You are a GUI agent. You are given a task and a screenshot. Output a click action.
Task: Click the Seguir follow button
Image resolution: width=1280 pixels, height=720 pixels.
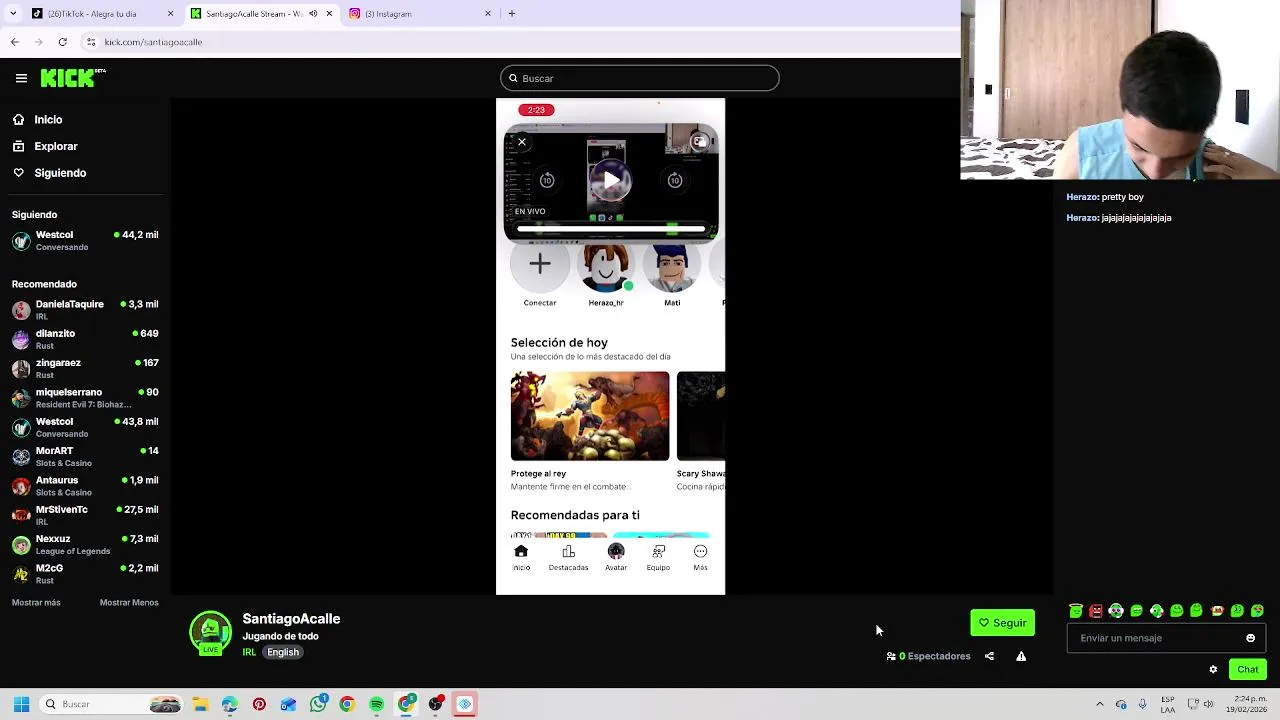1002,623
